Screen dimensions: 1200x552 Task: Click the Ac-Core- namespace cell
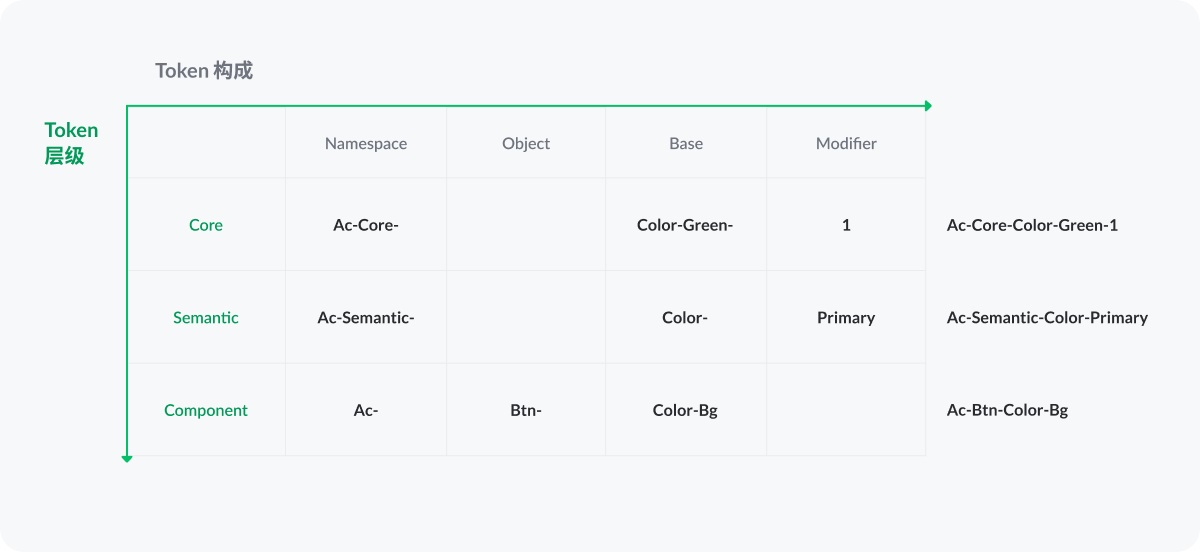pos(366,225)
